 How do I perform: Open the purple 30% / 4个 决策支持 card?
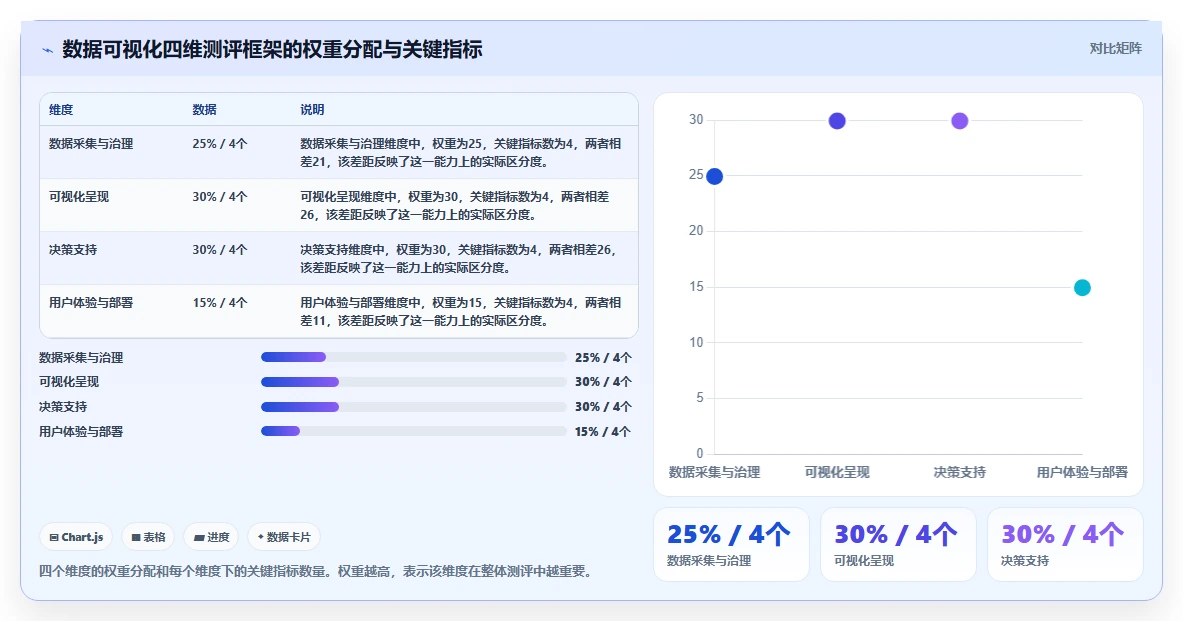pos(1065,545)
